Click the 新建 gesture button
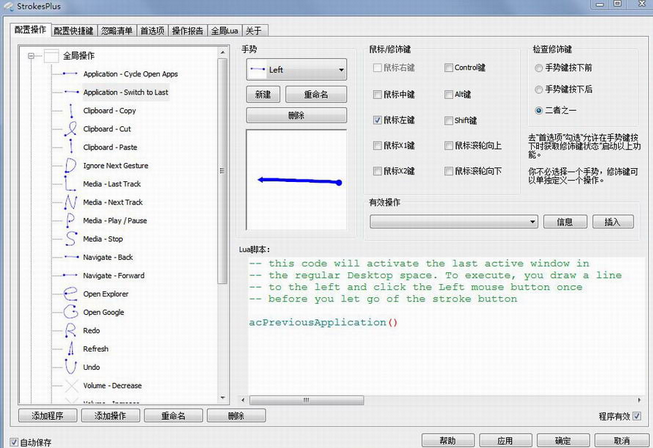Viewport: 653px width, 448px height. (263, 95)
